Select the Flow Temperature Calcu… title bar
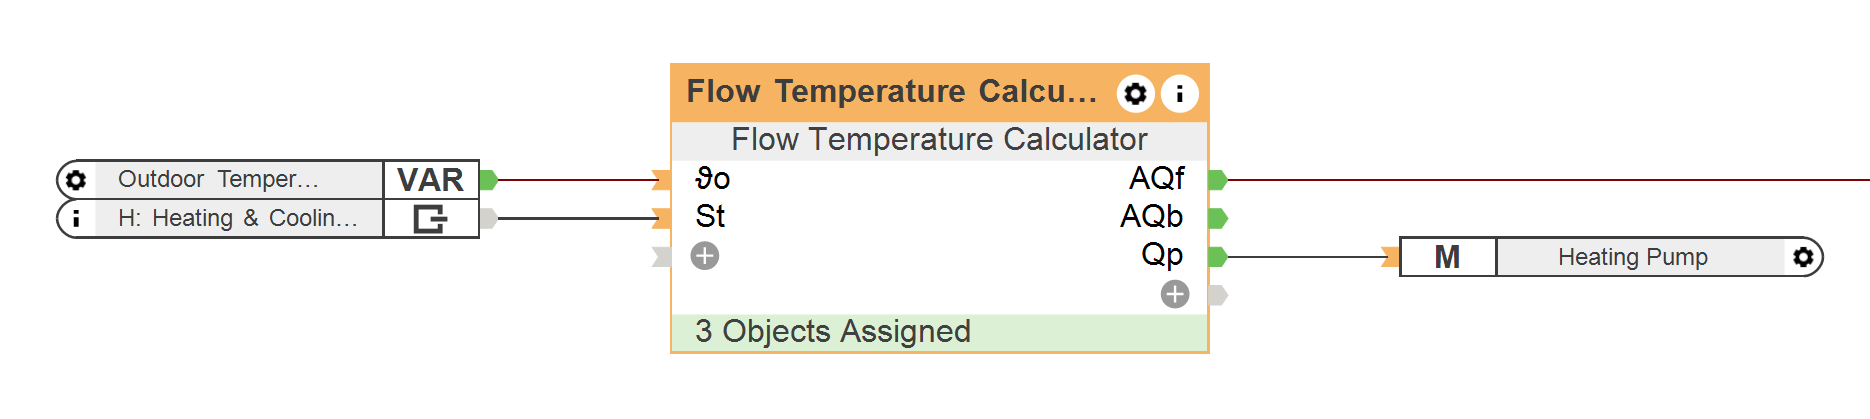The image size is (1870, 419). pos(890,92)
